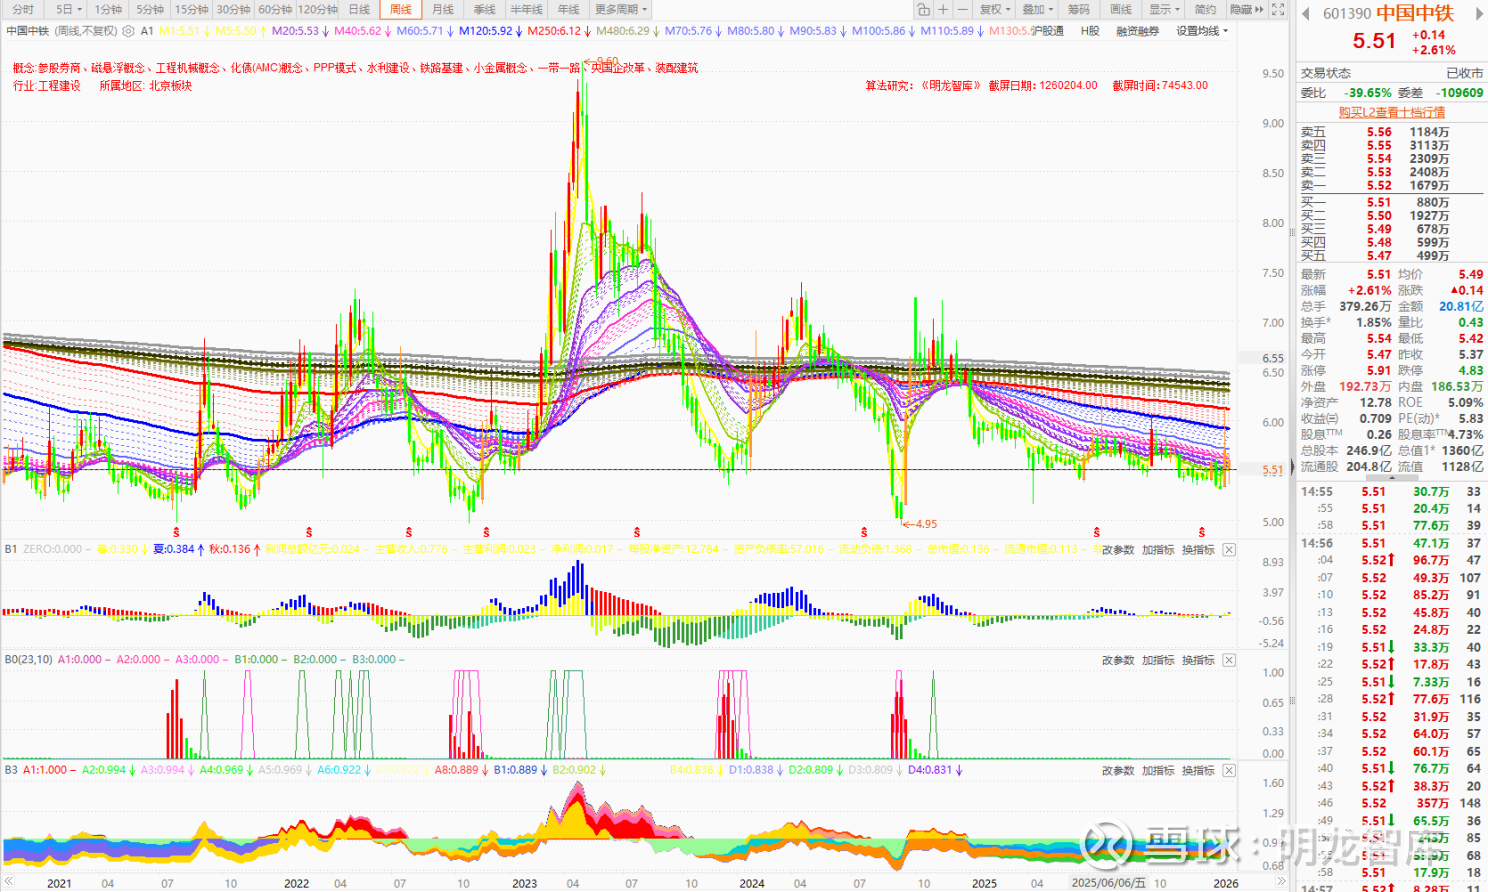
Task: Go to previous stock with left arrow
Action: click(1306, 13)
